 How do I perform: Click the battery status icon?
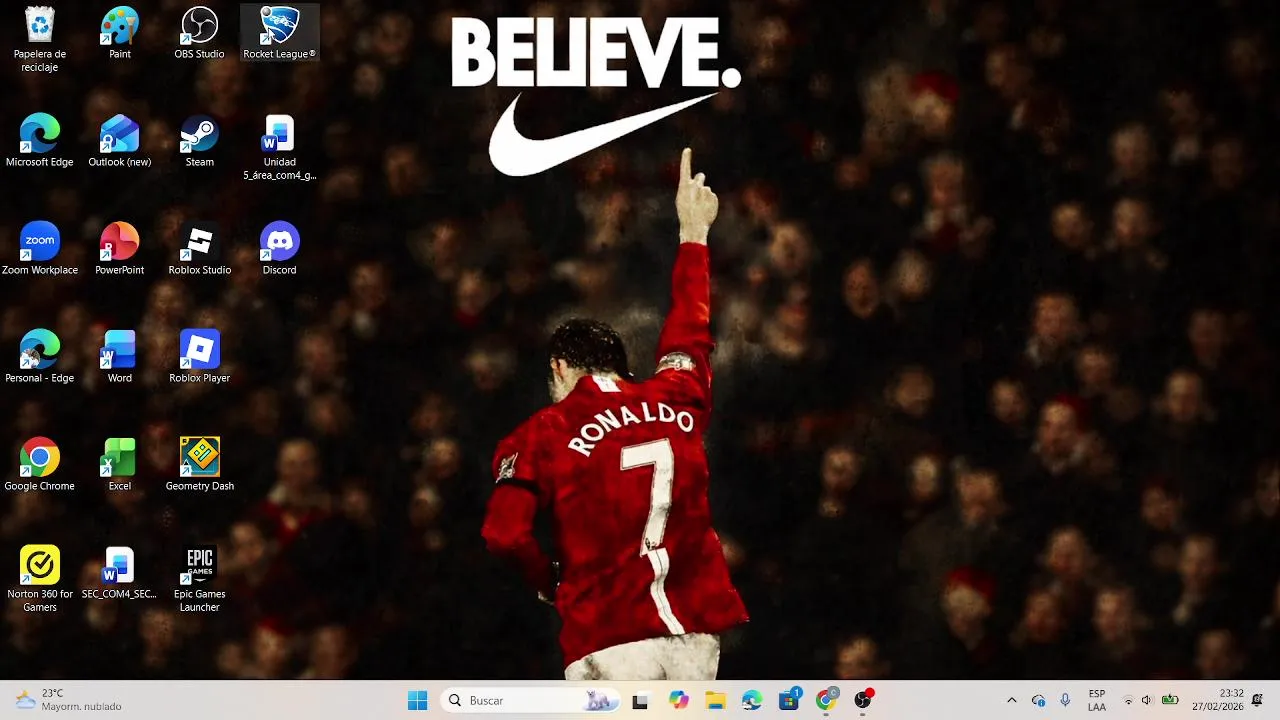point(1169,700)
